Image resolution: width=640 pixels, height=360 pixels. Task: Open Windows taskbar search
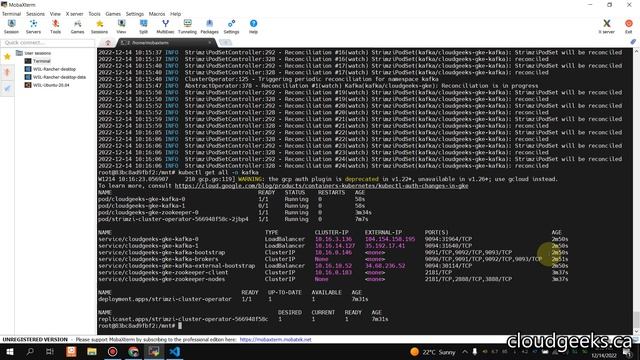click(x=30, y=352)
